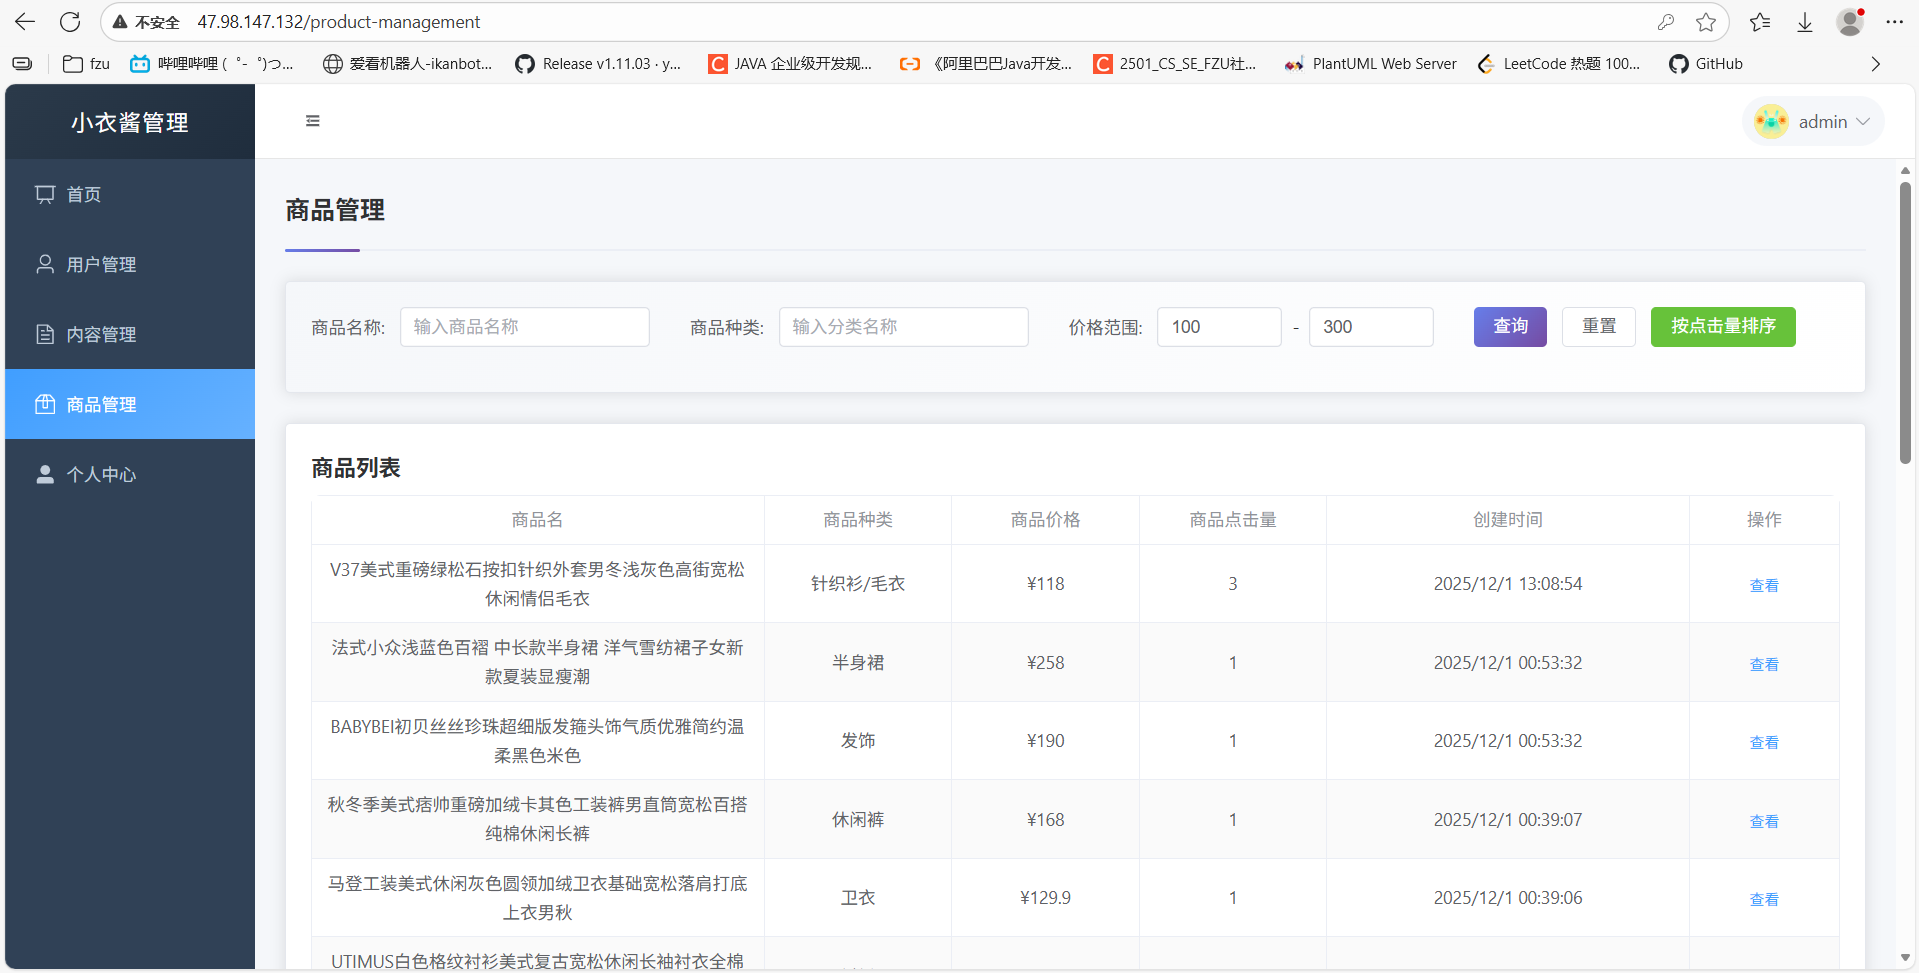Open browser favorites list icon
This screenshot has width=1919, height=973.
pyautogui.click(x=1760, y=22)
